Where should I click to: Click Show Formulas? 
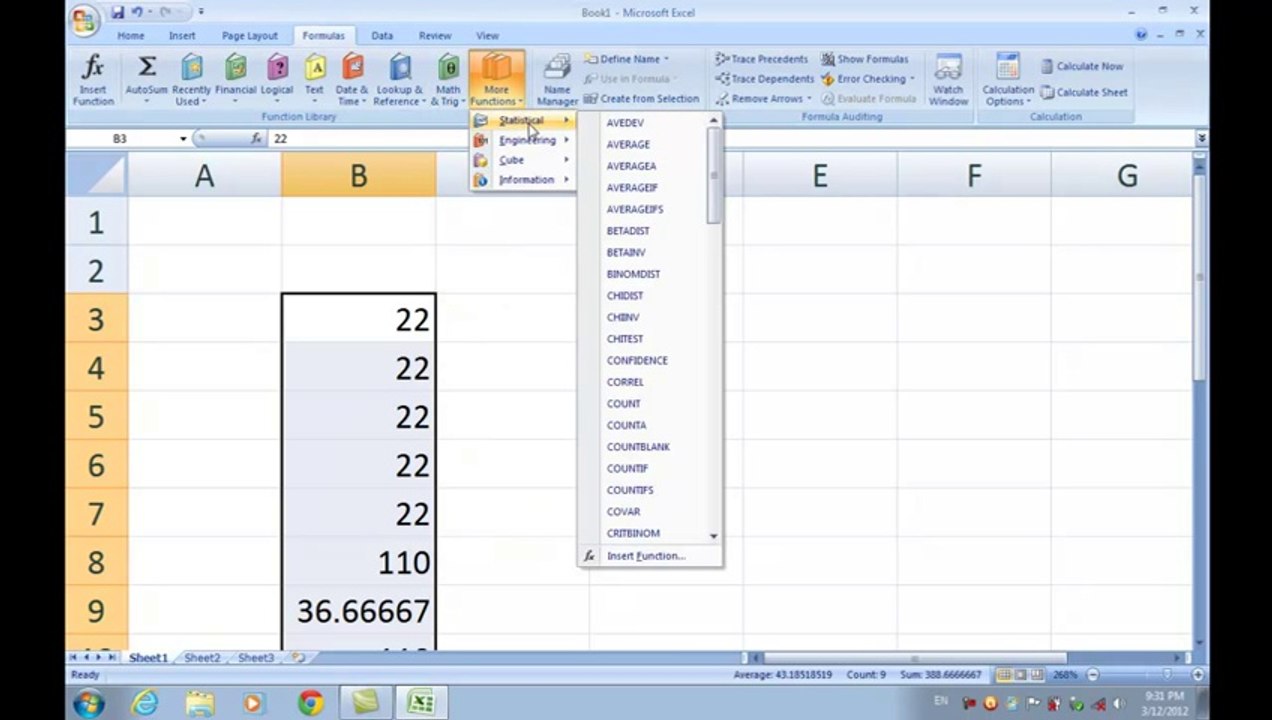(x=864, y=59)
